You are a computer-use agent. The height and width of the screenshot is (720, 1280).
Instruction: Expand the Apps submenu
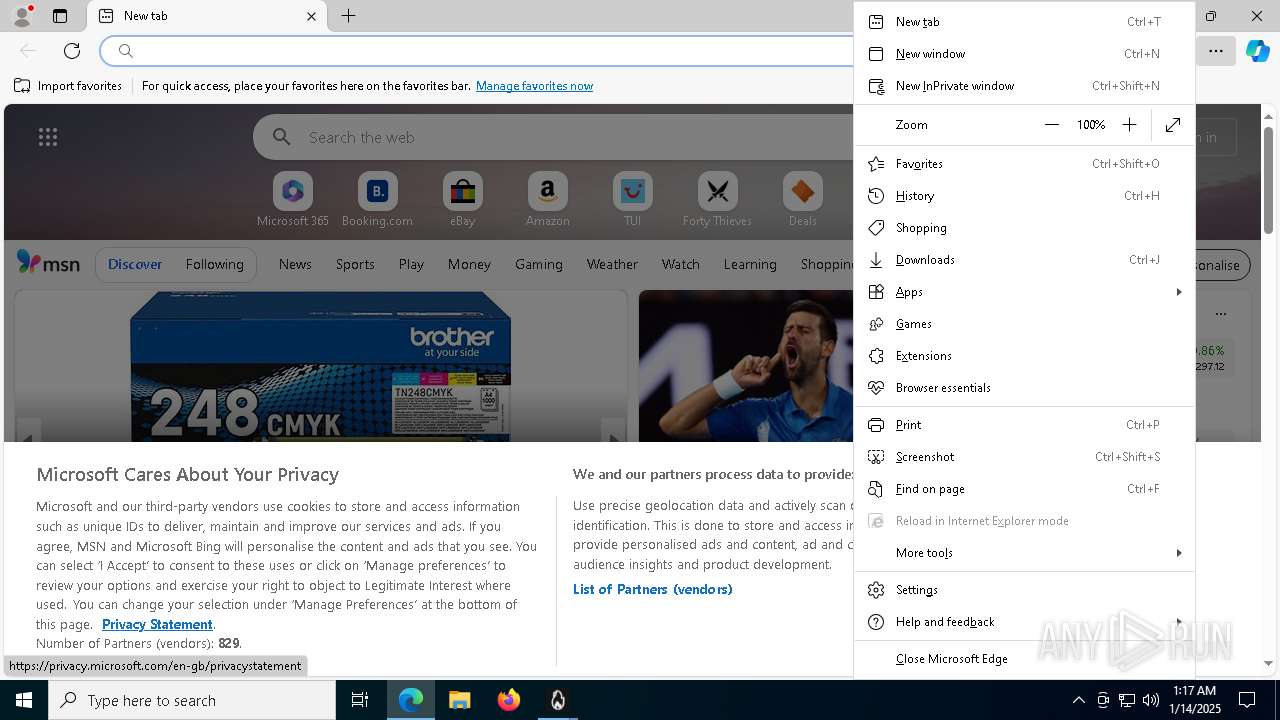click(1025, 292)
